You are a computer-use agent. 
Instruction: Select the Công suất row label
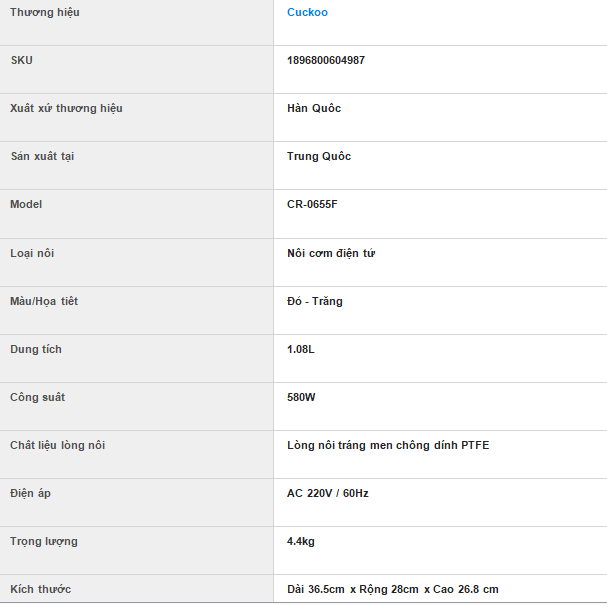(x=37, y=397)
